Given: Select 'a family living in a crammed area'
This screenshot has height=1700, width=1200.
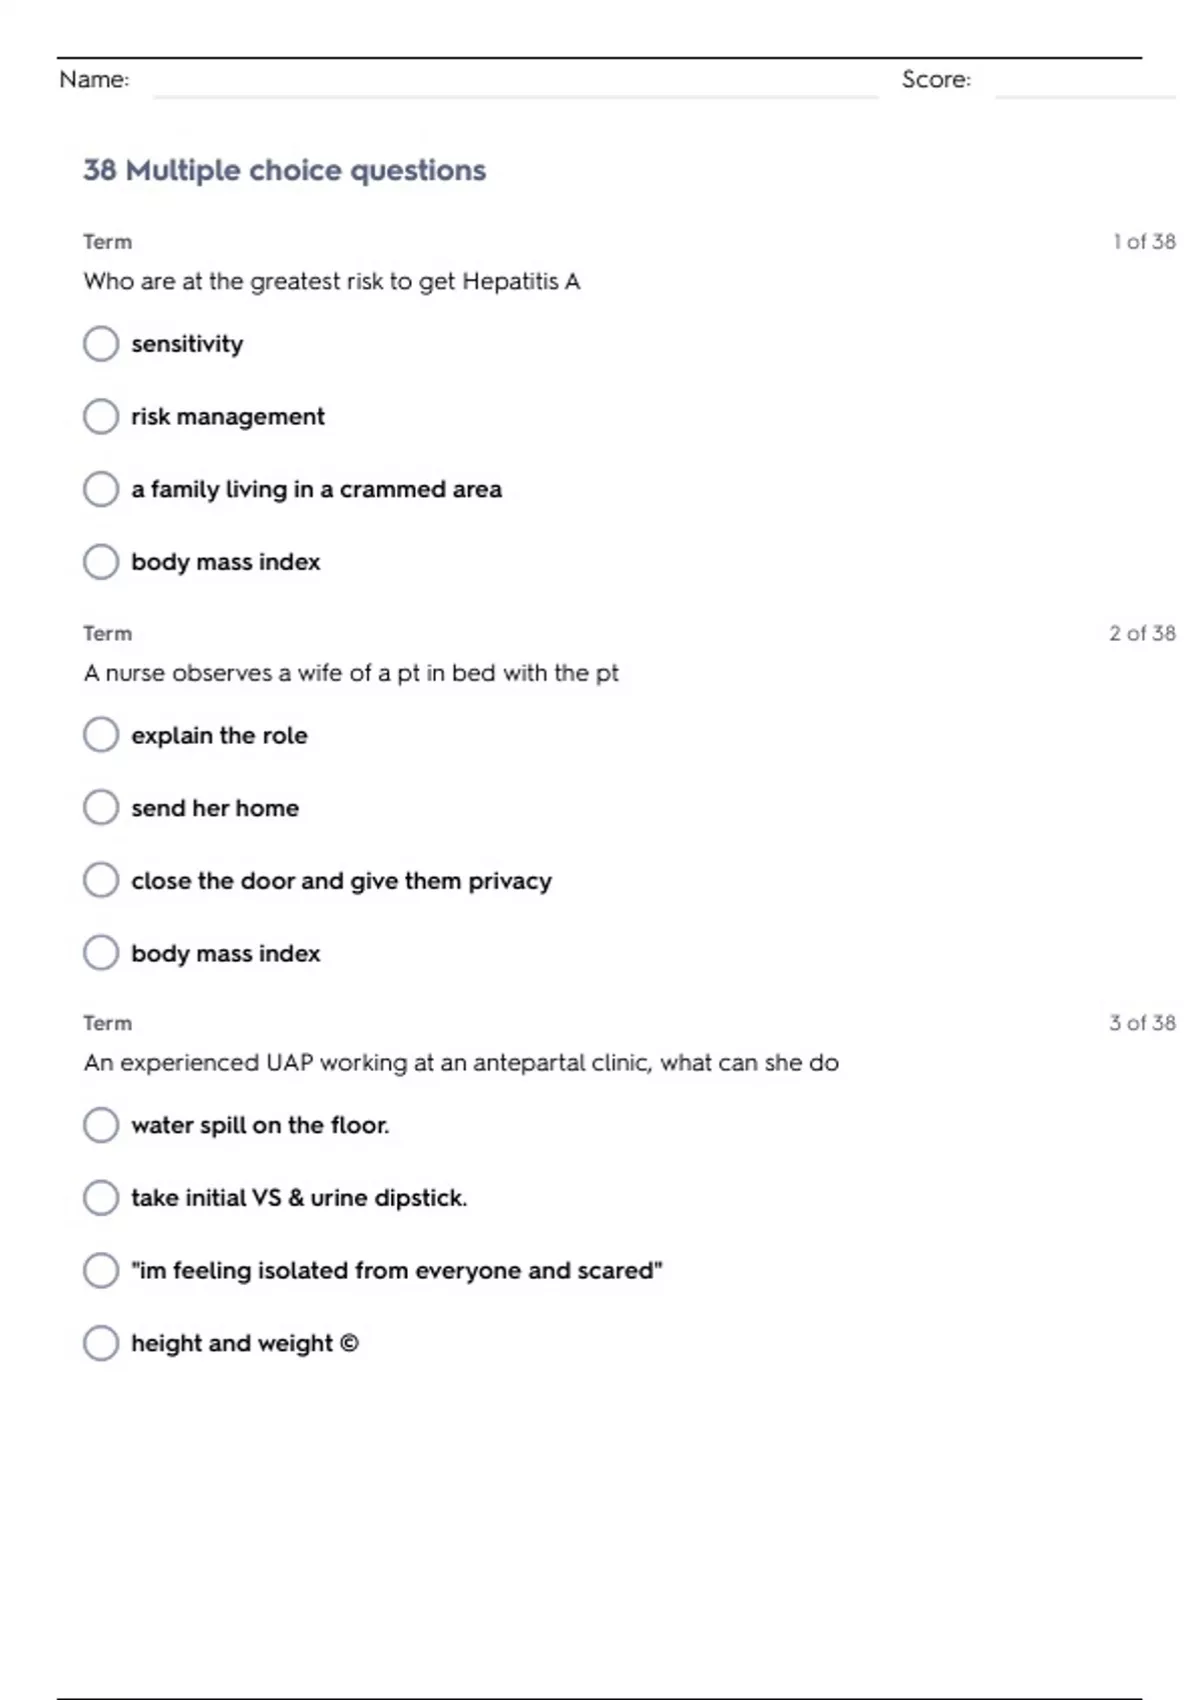Looking at the screenshot, I should (x=101, y=489).
